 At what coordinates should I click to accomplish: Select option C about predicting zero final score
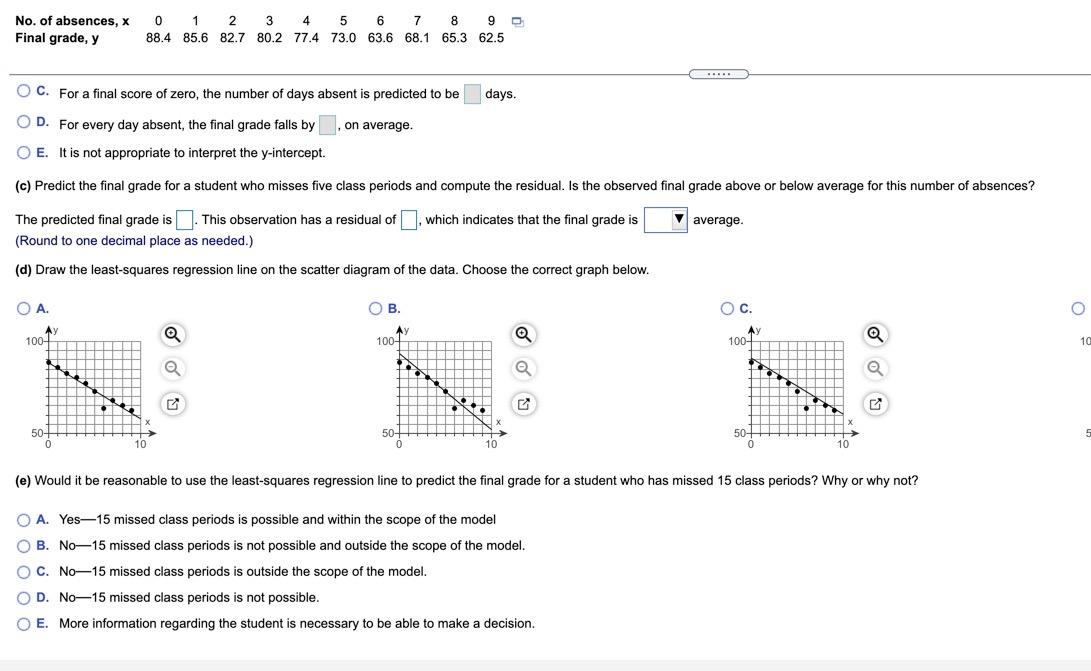pyautogui.click(x=22, y=92)
